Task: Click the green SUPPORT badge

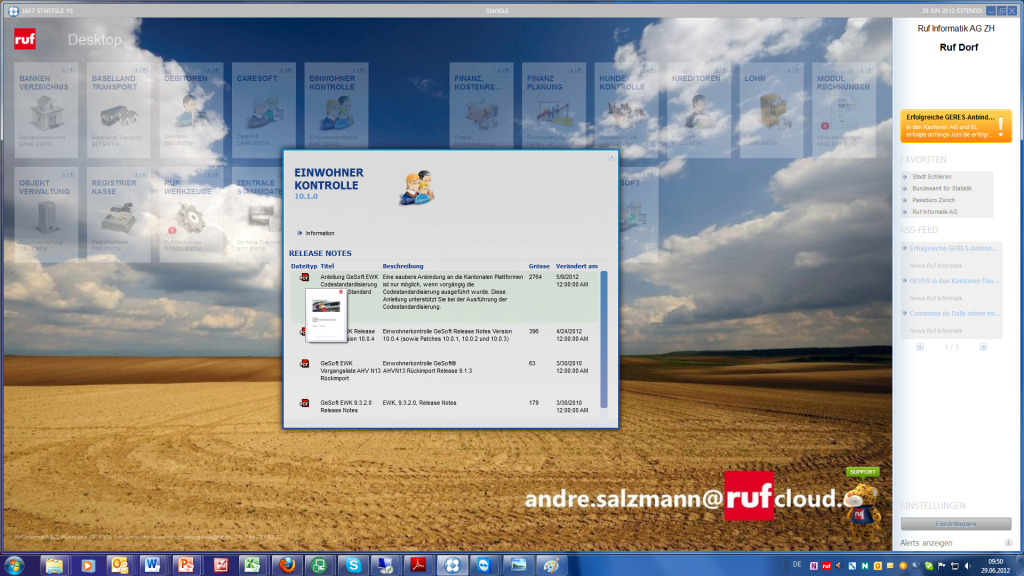Action: [862, 471]
